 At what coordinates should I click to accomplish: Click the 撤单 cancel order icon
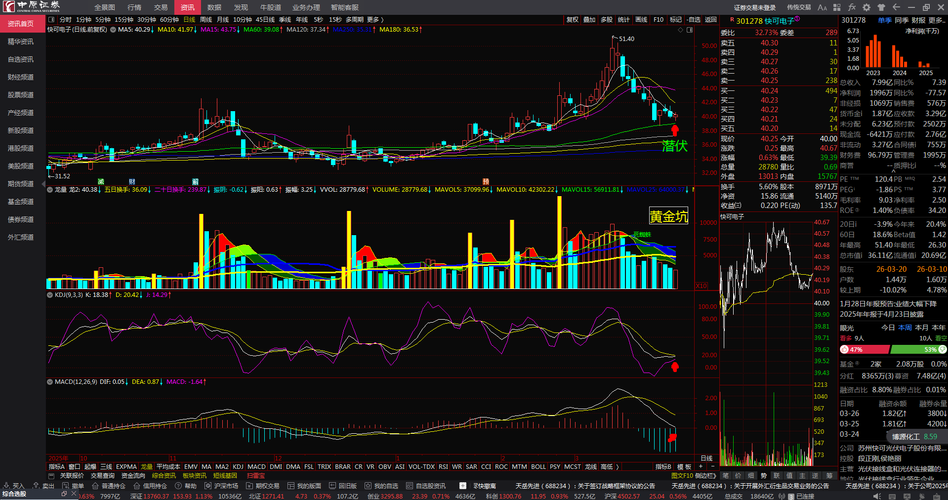(x=65, y=485)
